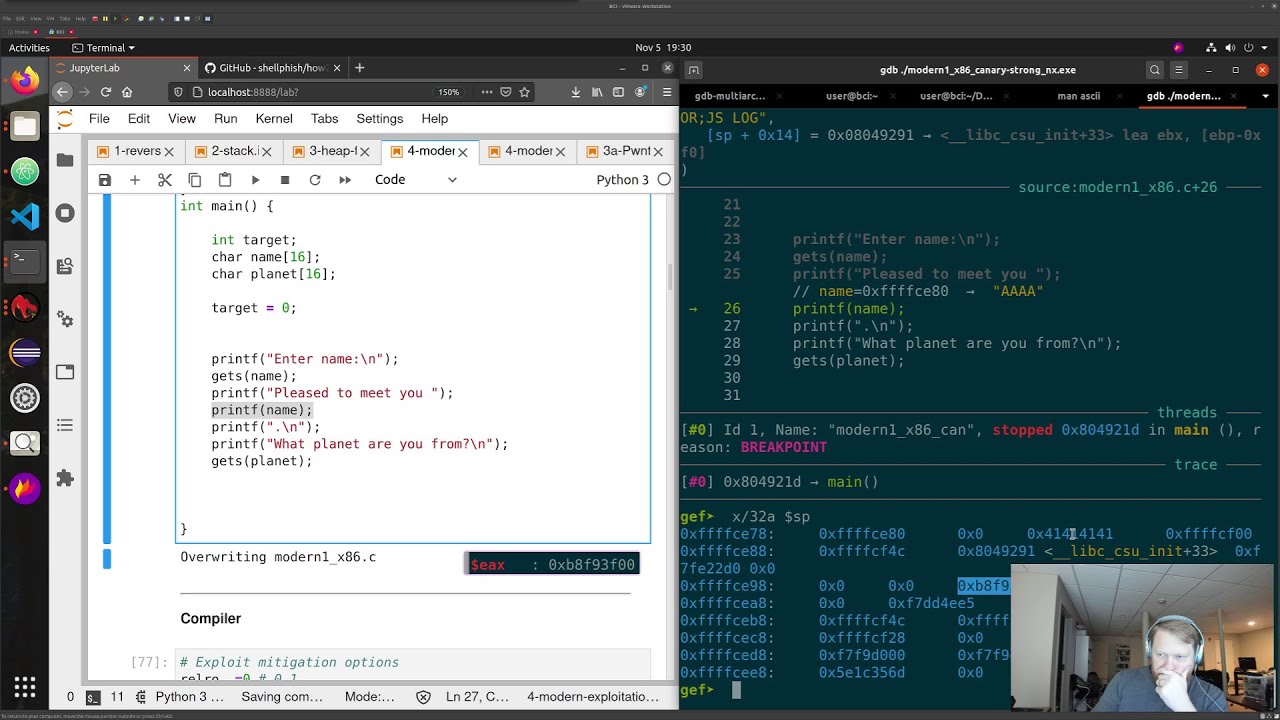Show applications grid in the dock

[x=25, y=687]
